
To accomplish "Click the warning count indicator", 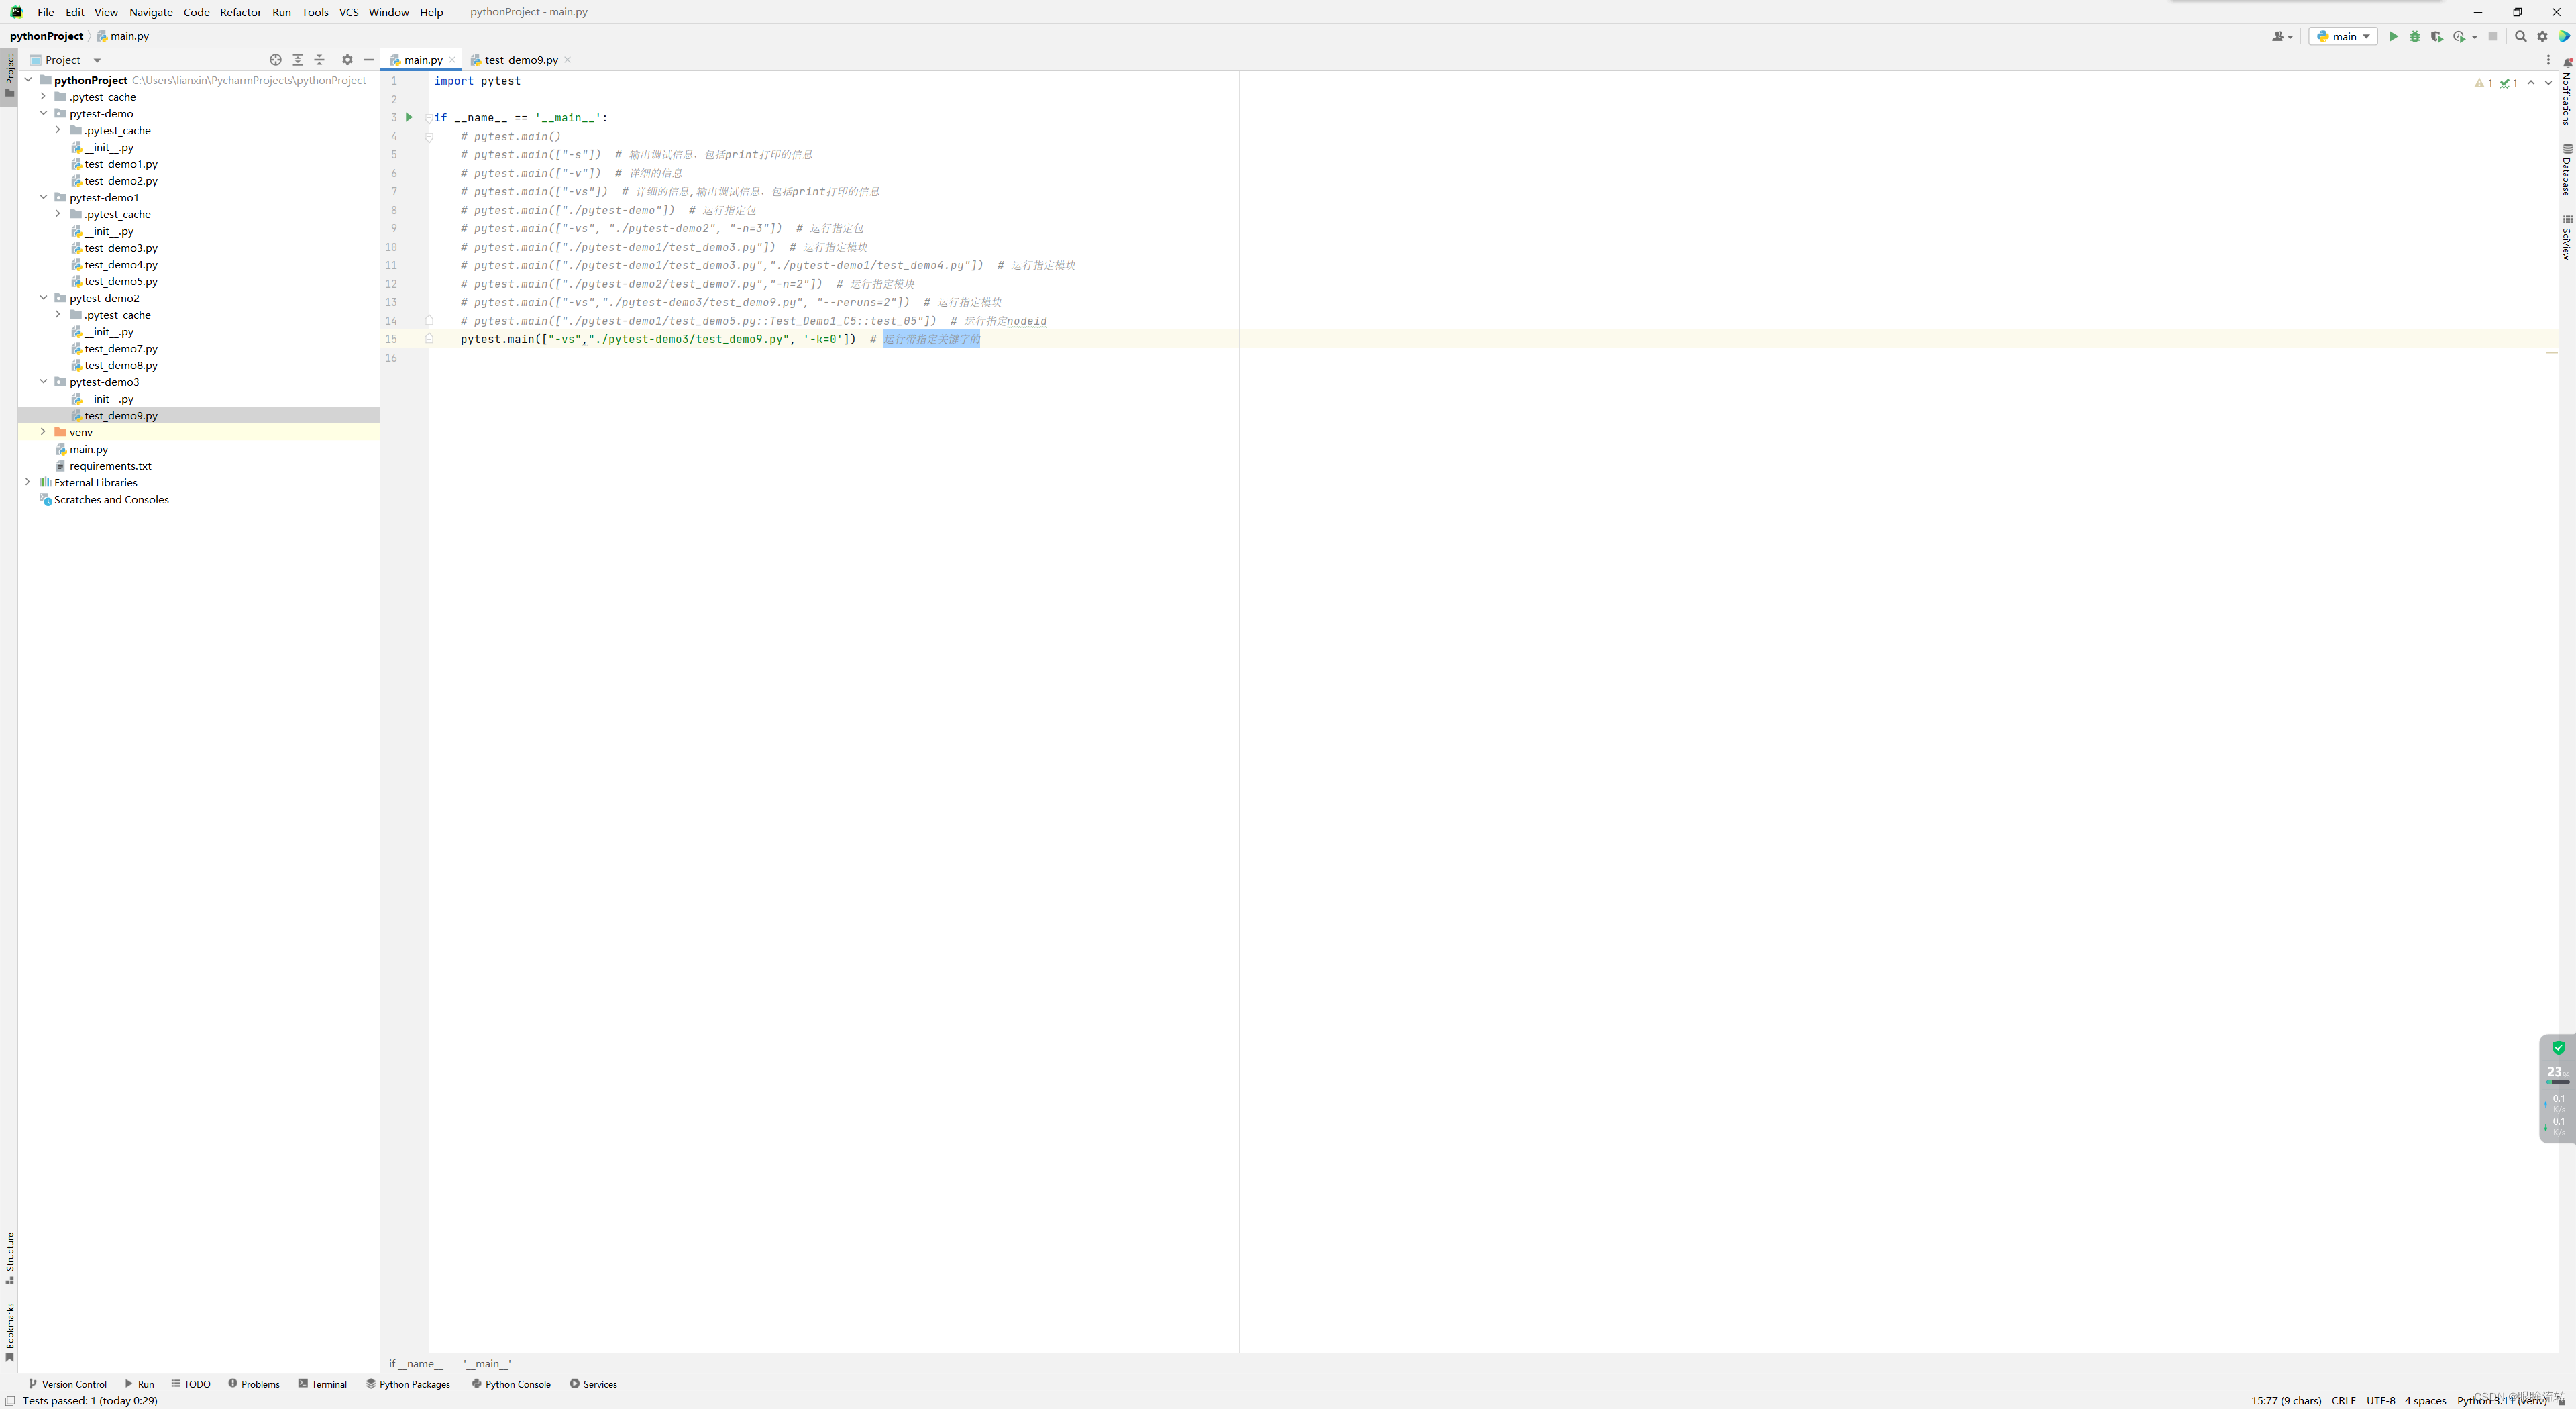I will coord(2483,83).
